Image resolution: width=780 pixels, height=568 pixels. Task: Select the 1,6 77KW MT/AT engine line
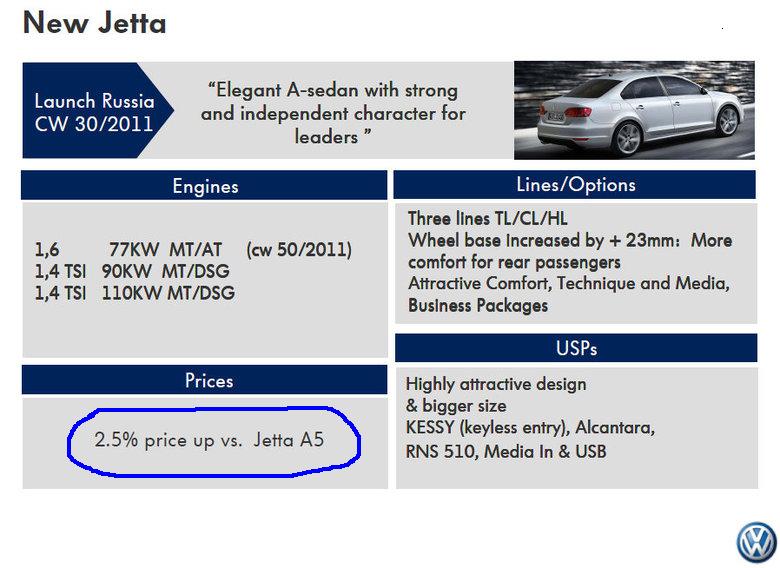tap(128, 249)
